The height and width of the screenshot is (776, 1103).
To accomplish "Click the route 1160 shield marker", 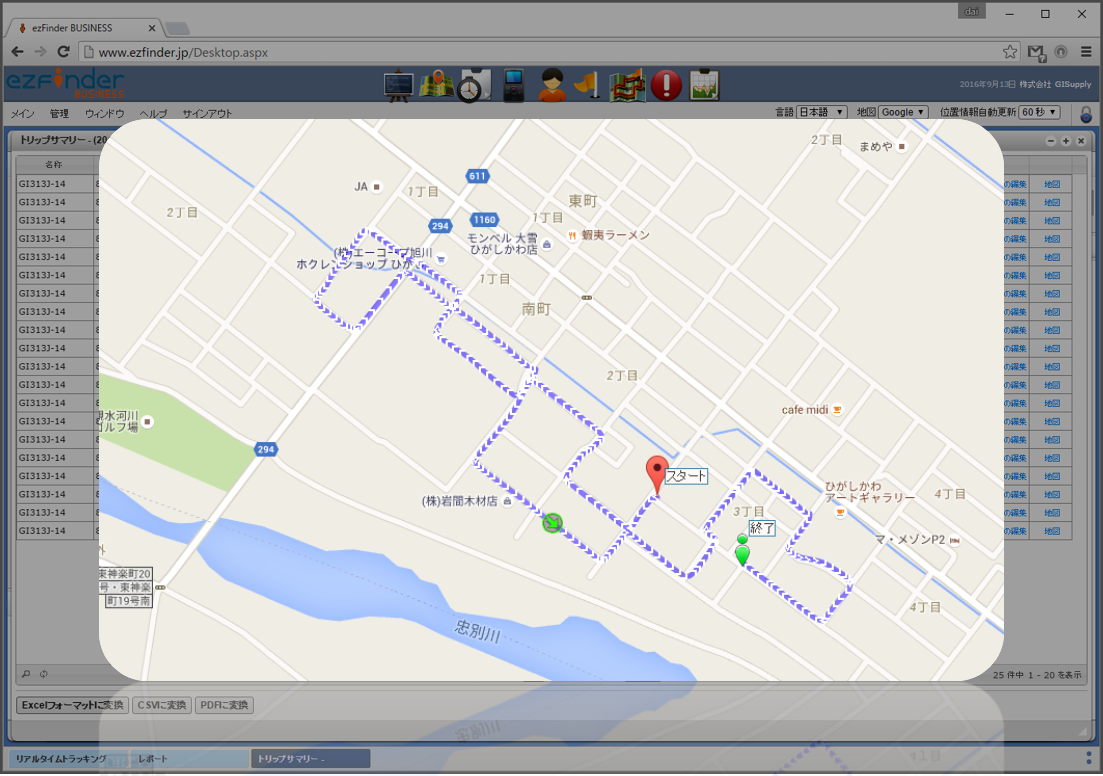I will 485,220.
